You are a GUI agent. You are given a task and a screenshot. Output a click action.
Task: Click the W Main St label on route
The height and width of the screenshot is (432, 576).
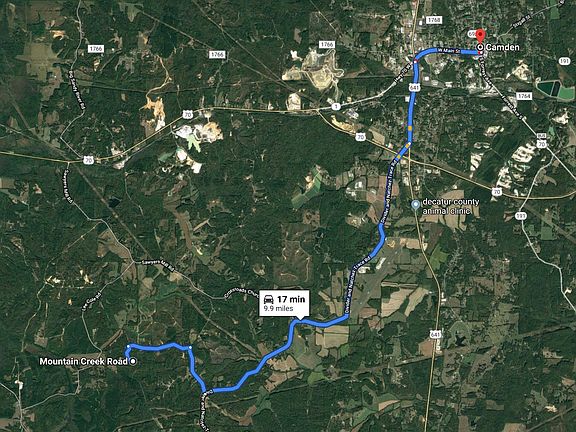click(x=448, y=51)
